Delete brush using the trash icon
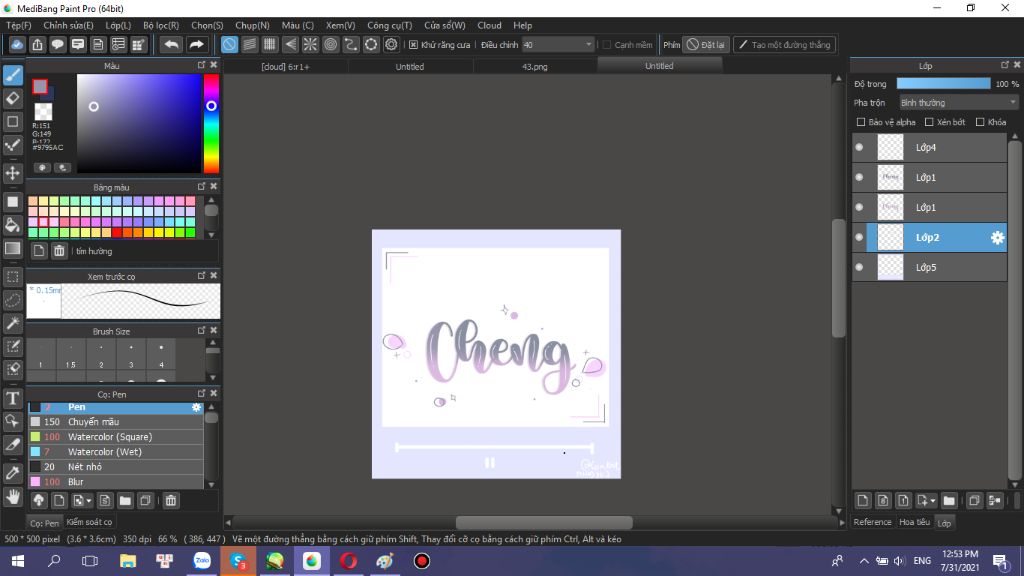This screenshot has width=1024, height=576. click(x=170, y=501)
